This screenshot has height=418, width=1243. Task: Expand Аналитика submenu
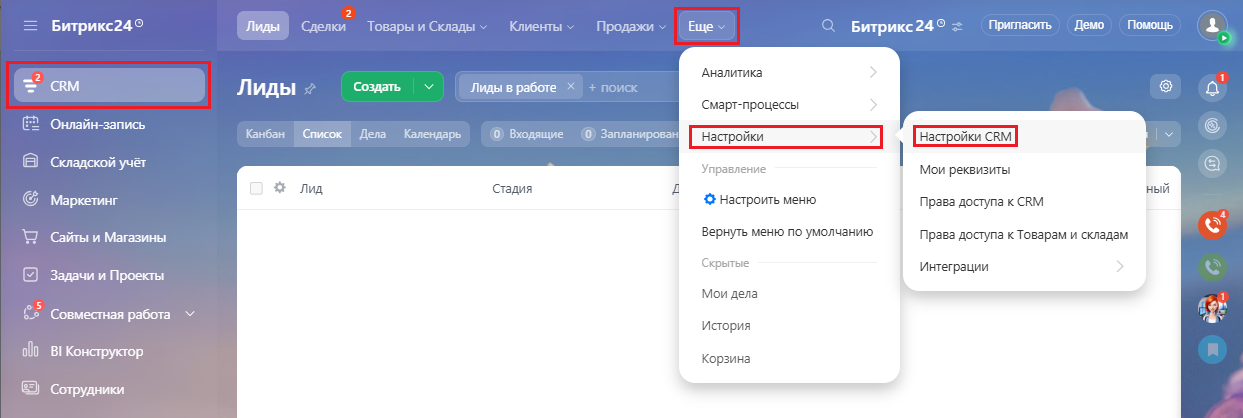[790, 72]
